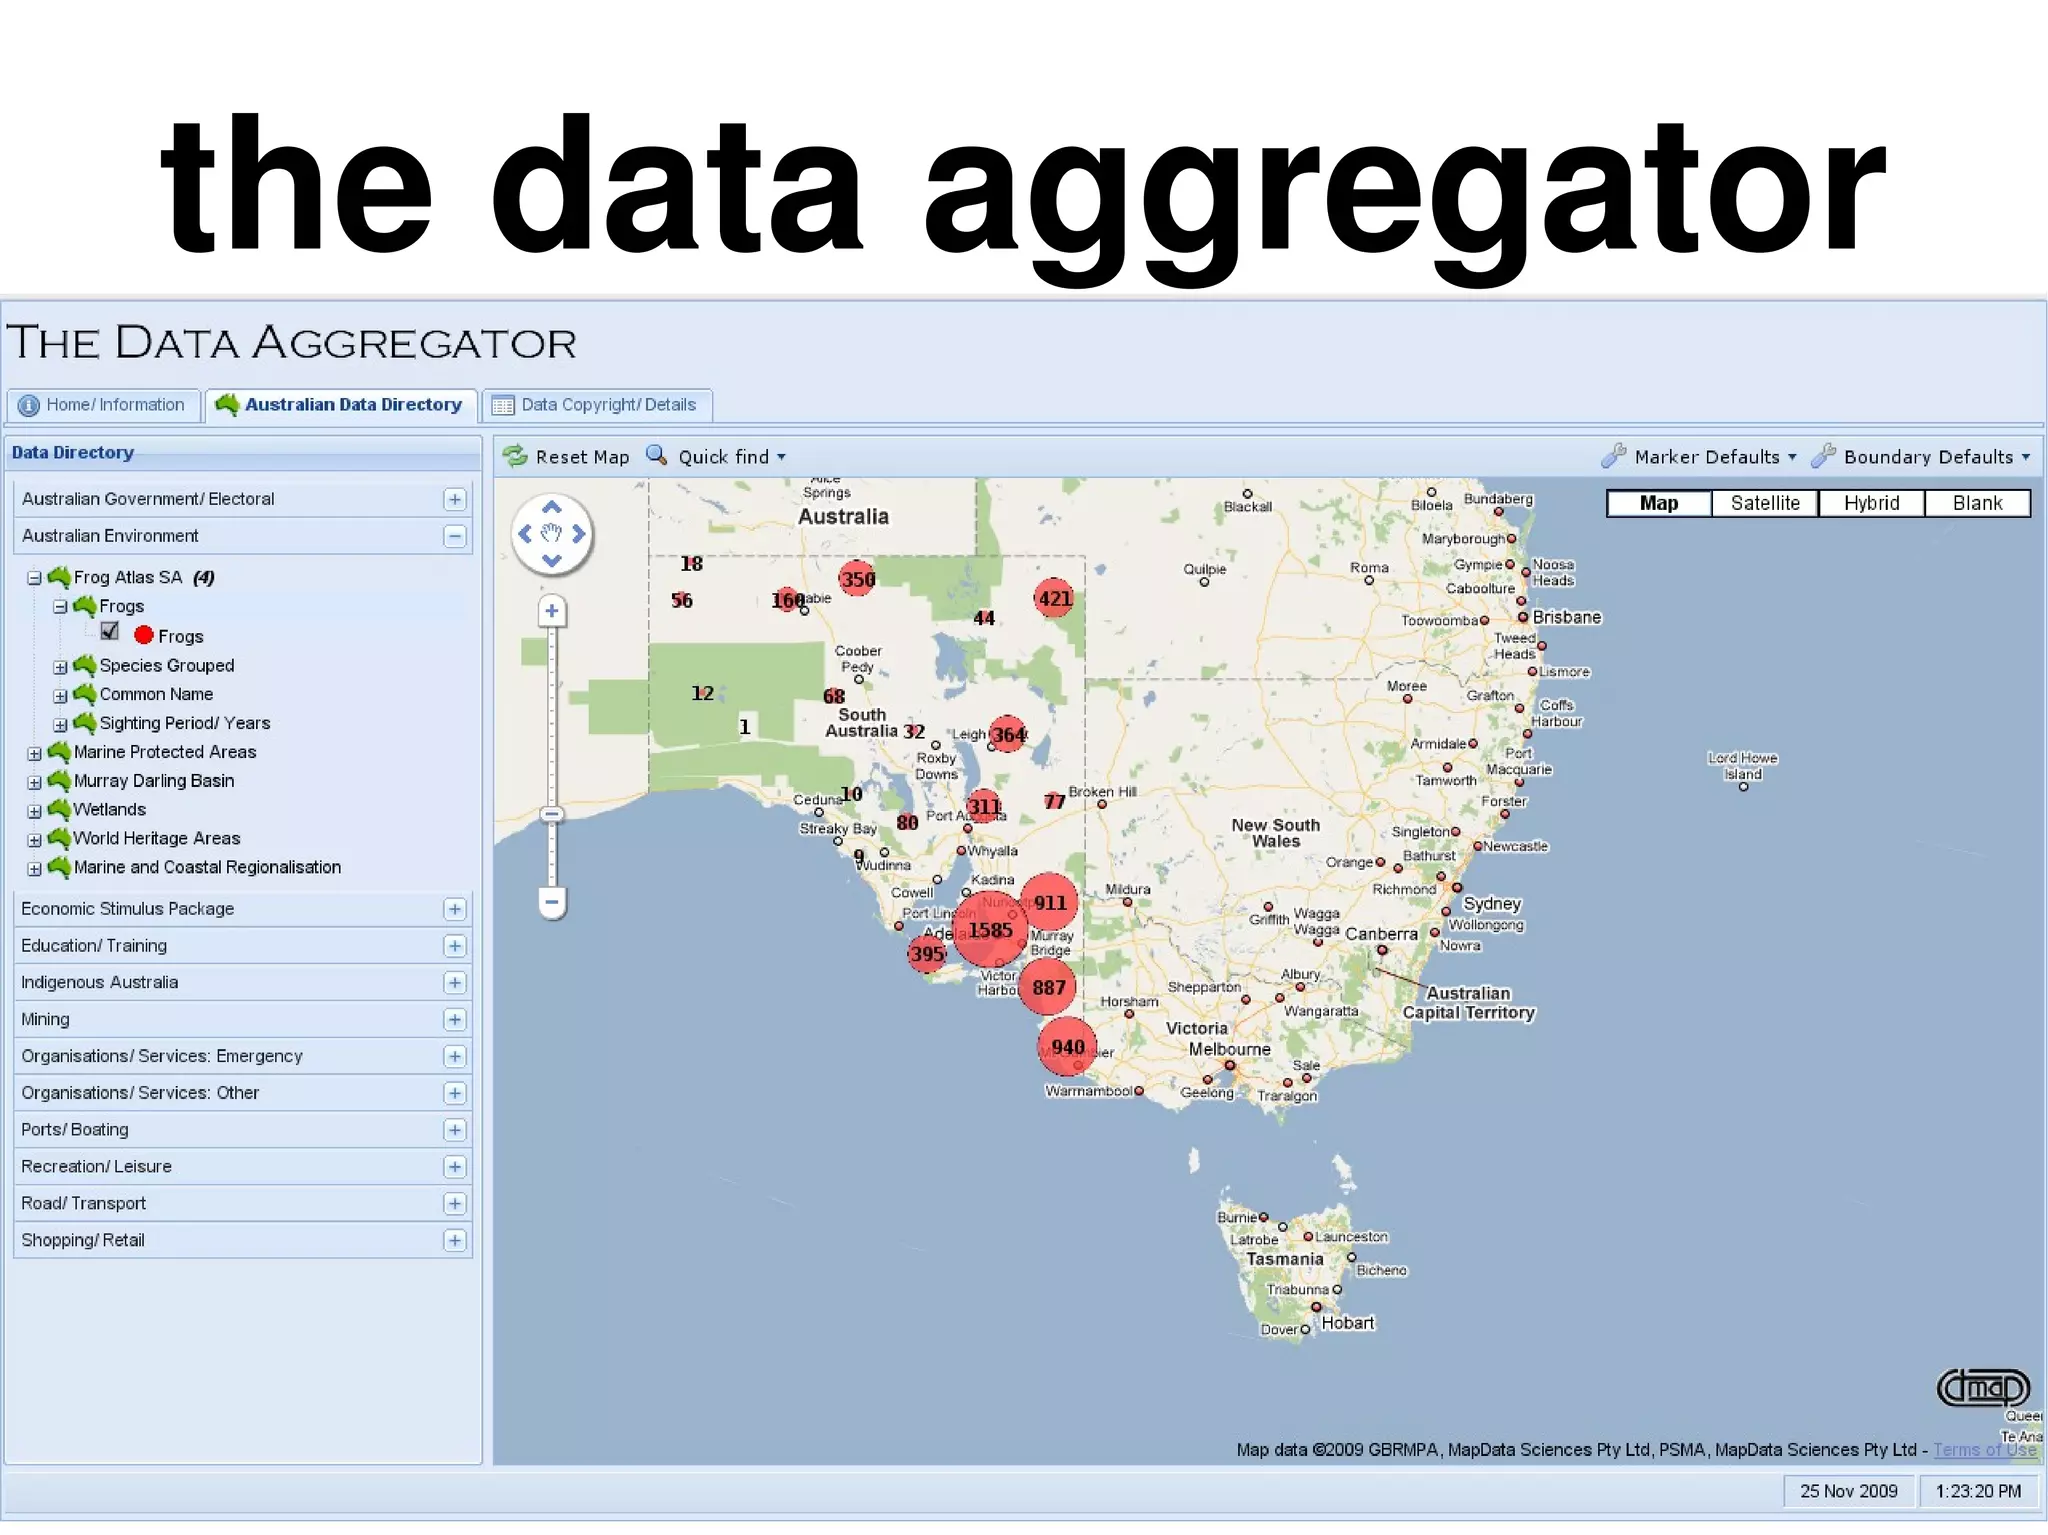2048x1535 pixels.
Task: Click the Home/Information info icon
Action: click(x=29, y=405)
